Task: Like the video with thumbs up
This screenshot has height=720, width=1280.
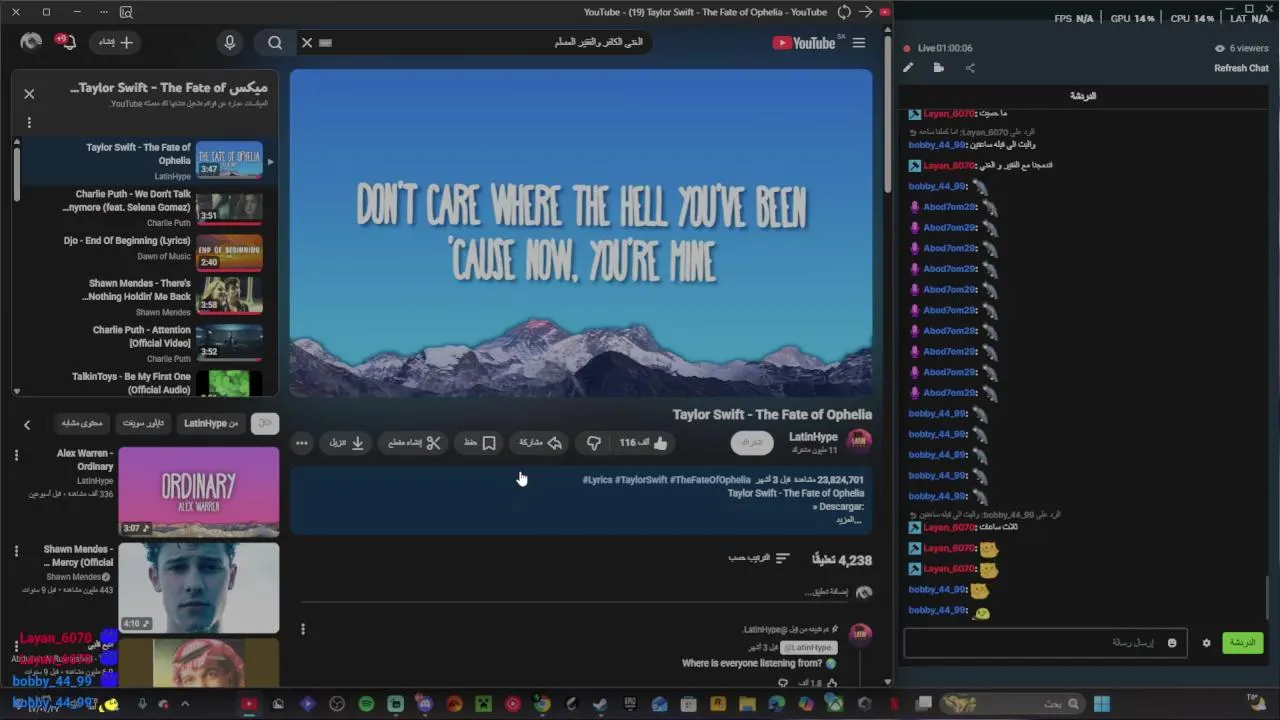Action: [x=643, y=443]
